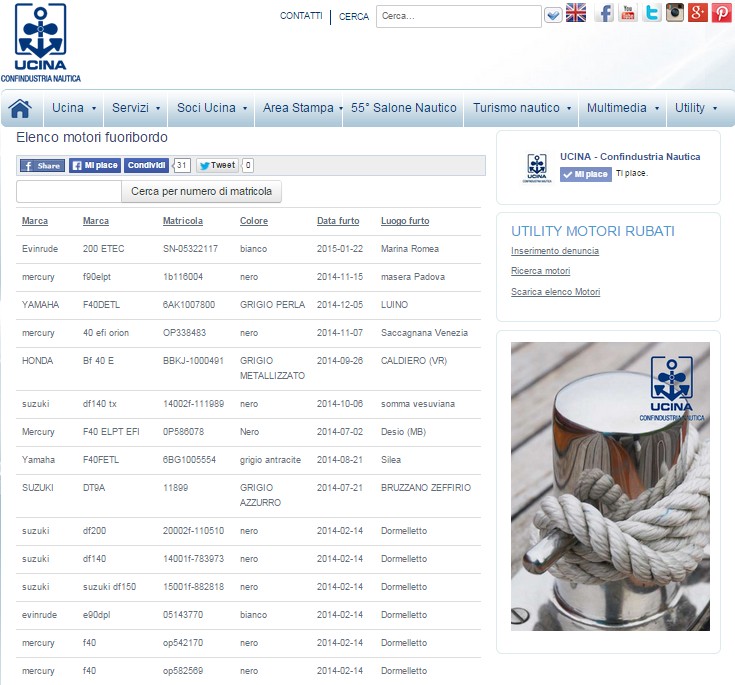Open the YouTube channel icon
Viewport: 735px width, 685px height.
coord(628,13)
